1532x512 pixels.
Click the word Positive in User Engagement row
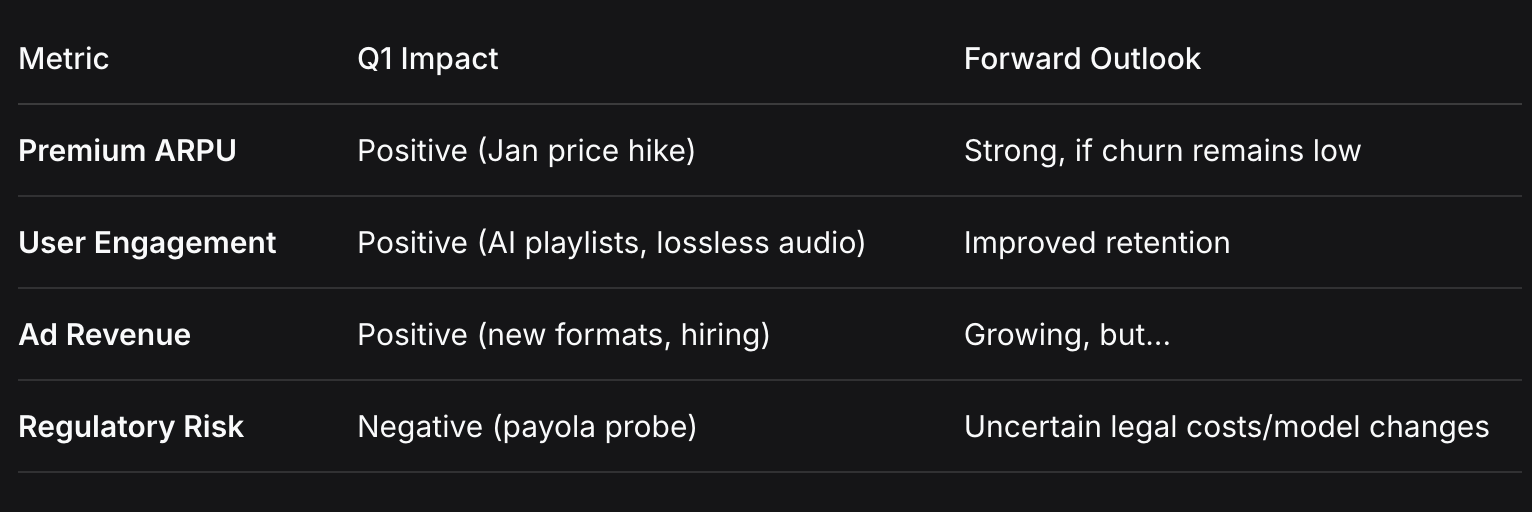tap(412, 243)
